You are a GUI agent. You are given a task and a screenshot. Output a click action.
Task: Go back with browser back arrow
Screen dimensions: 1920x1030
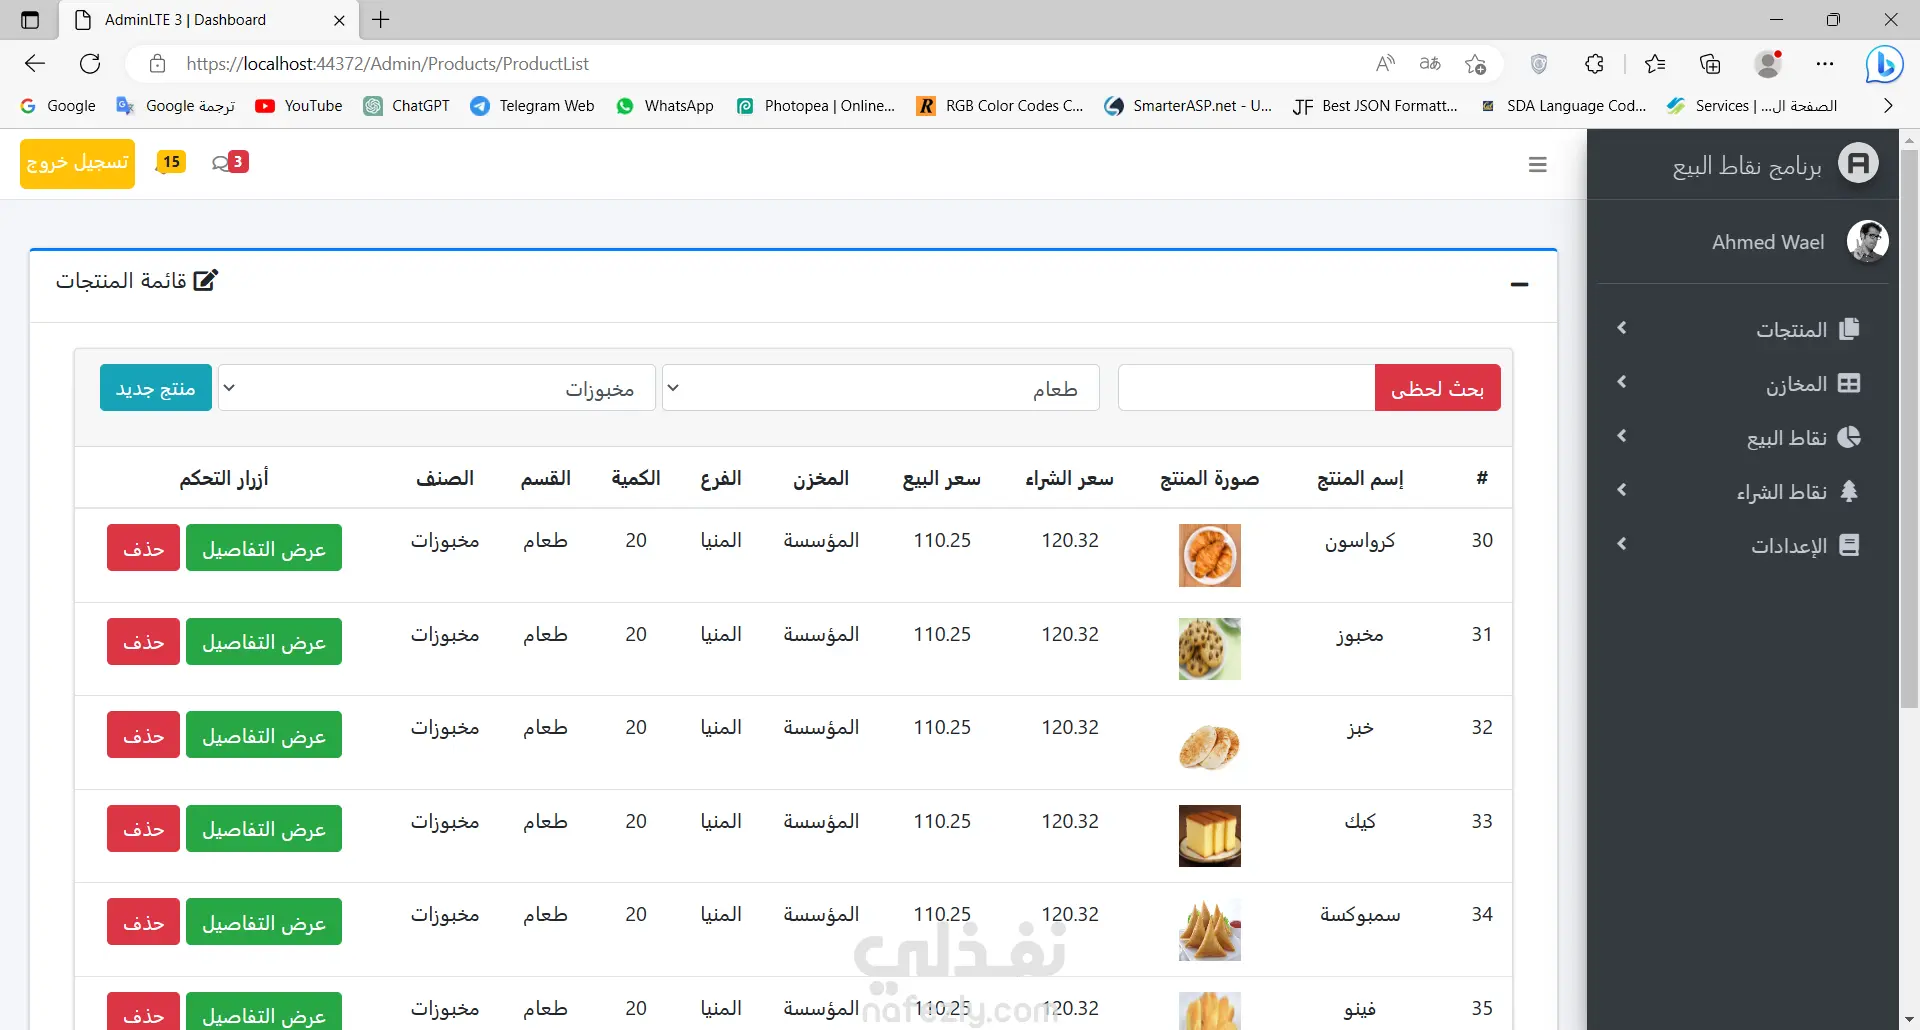(x=35, y=64)
